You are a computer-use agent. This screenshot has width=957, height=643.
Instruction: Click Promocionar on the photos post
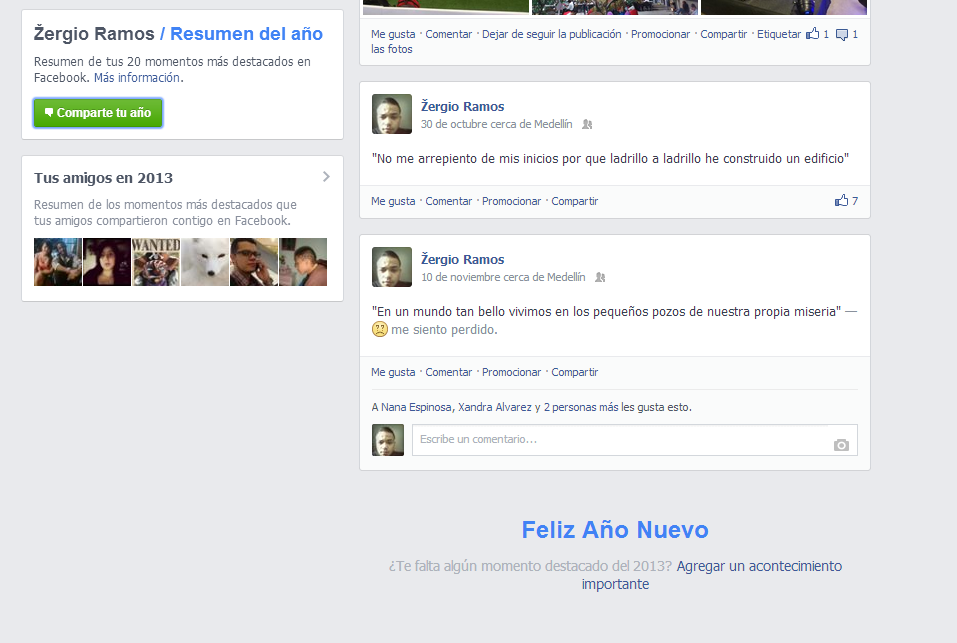[660, 34]
